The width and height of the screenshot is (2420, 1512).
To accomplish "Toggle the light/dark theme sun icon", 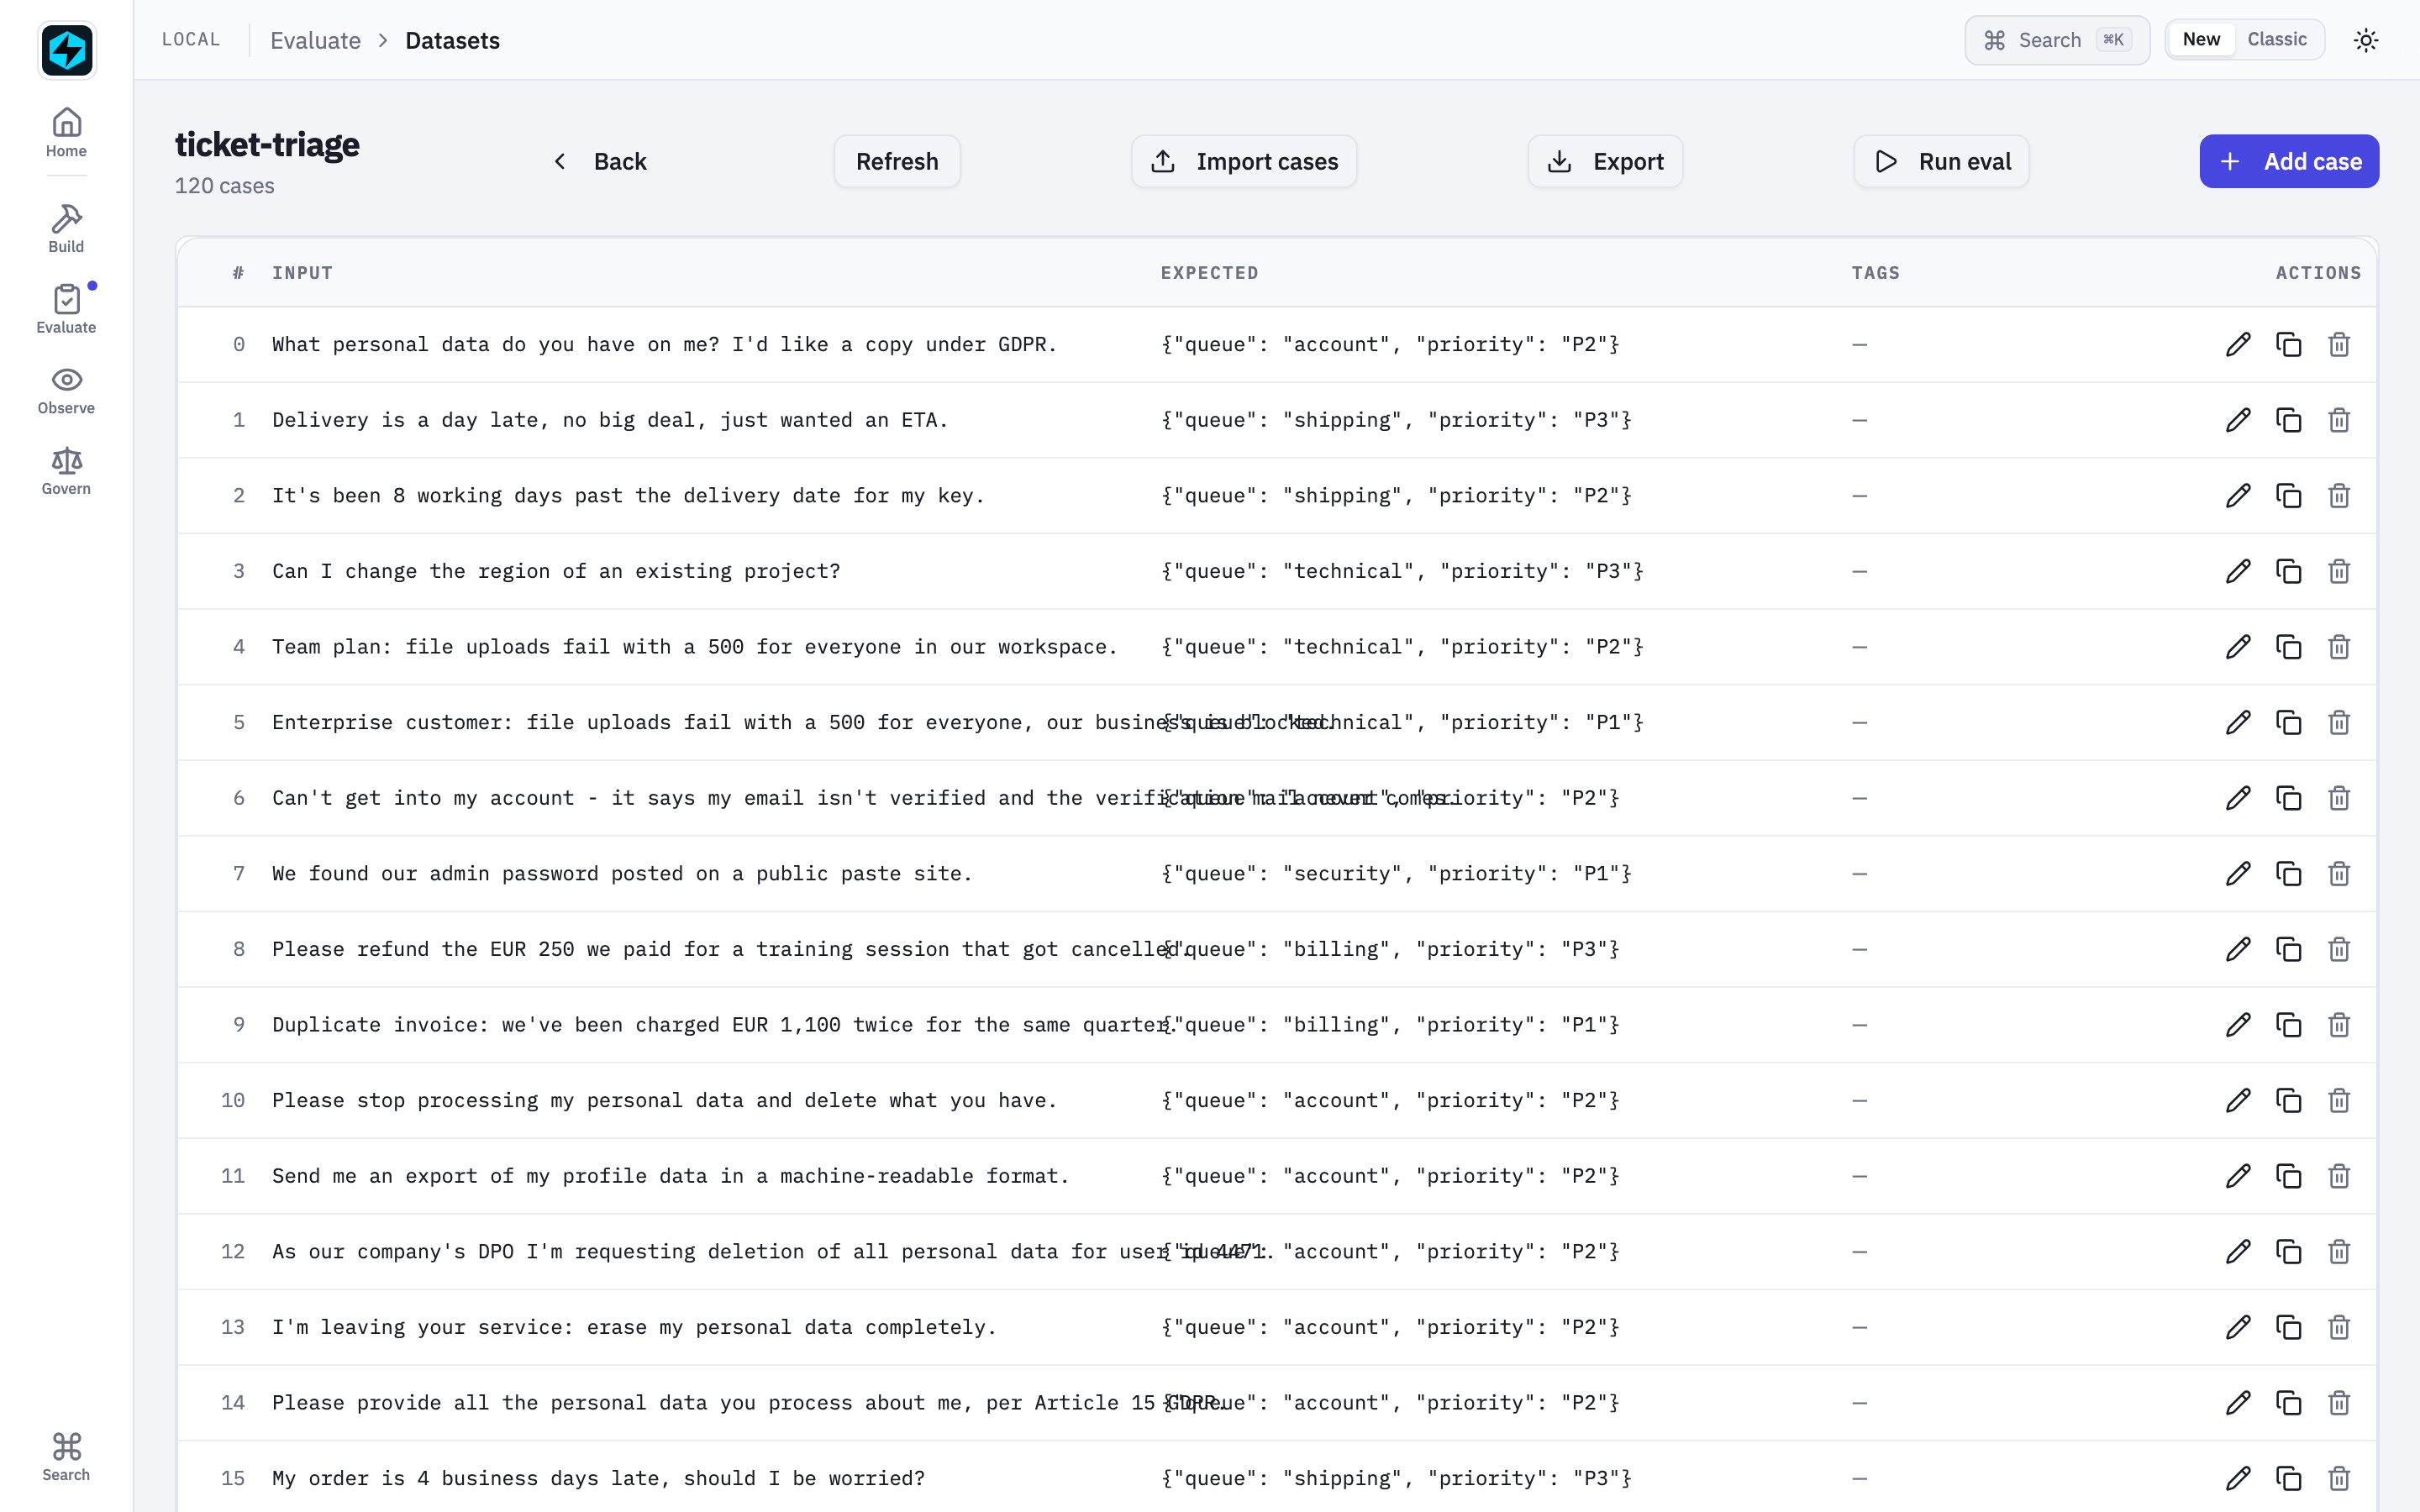I will tap(2365, 40).
